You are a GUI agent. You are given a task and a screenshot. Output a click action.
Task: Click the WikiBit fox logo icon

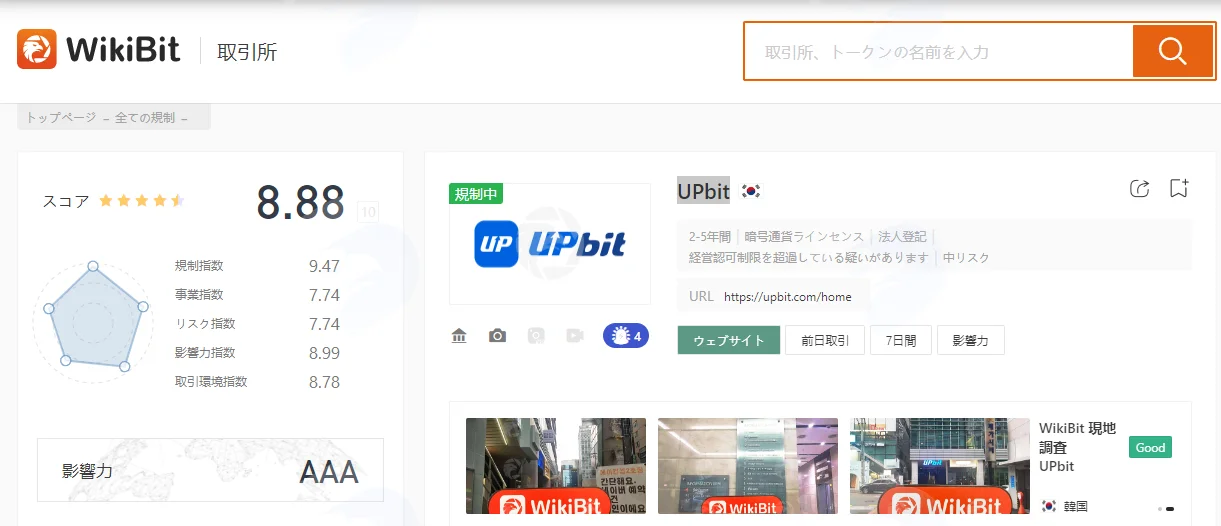(37, 48)
